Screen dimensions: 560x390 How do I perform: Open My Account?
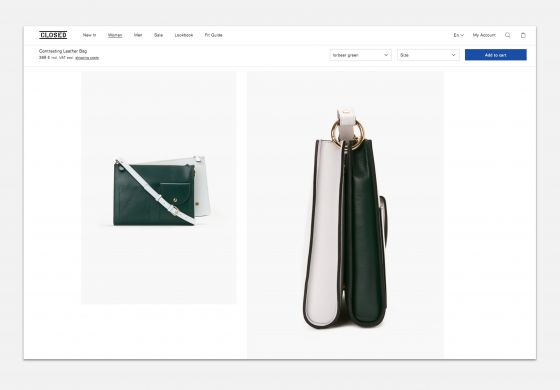click(484, 35)
